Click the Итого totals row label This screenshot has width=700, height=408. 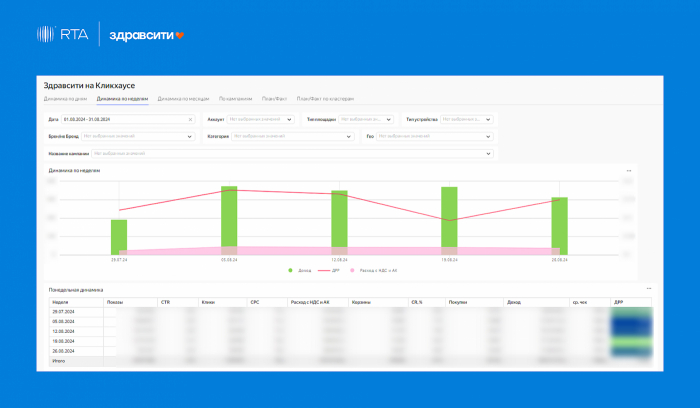click(x=58, y=361)
